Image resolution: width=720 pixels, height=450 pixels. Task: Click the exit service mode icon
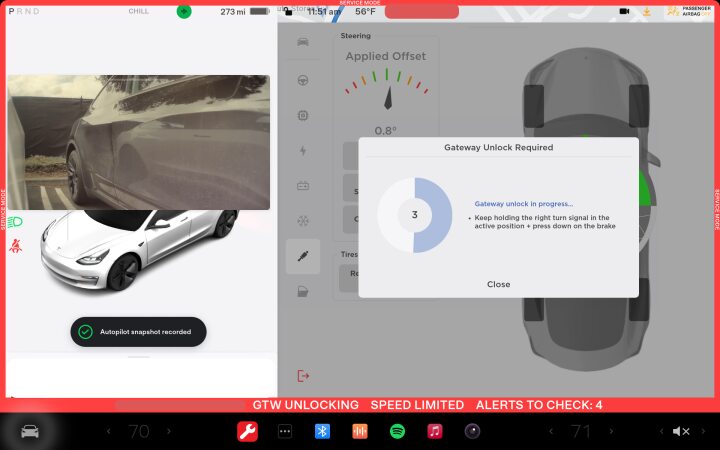(x=303, y=375)
